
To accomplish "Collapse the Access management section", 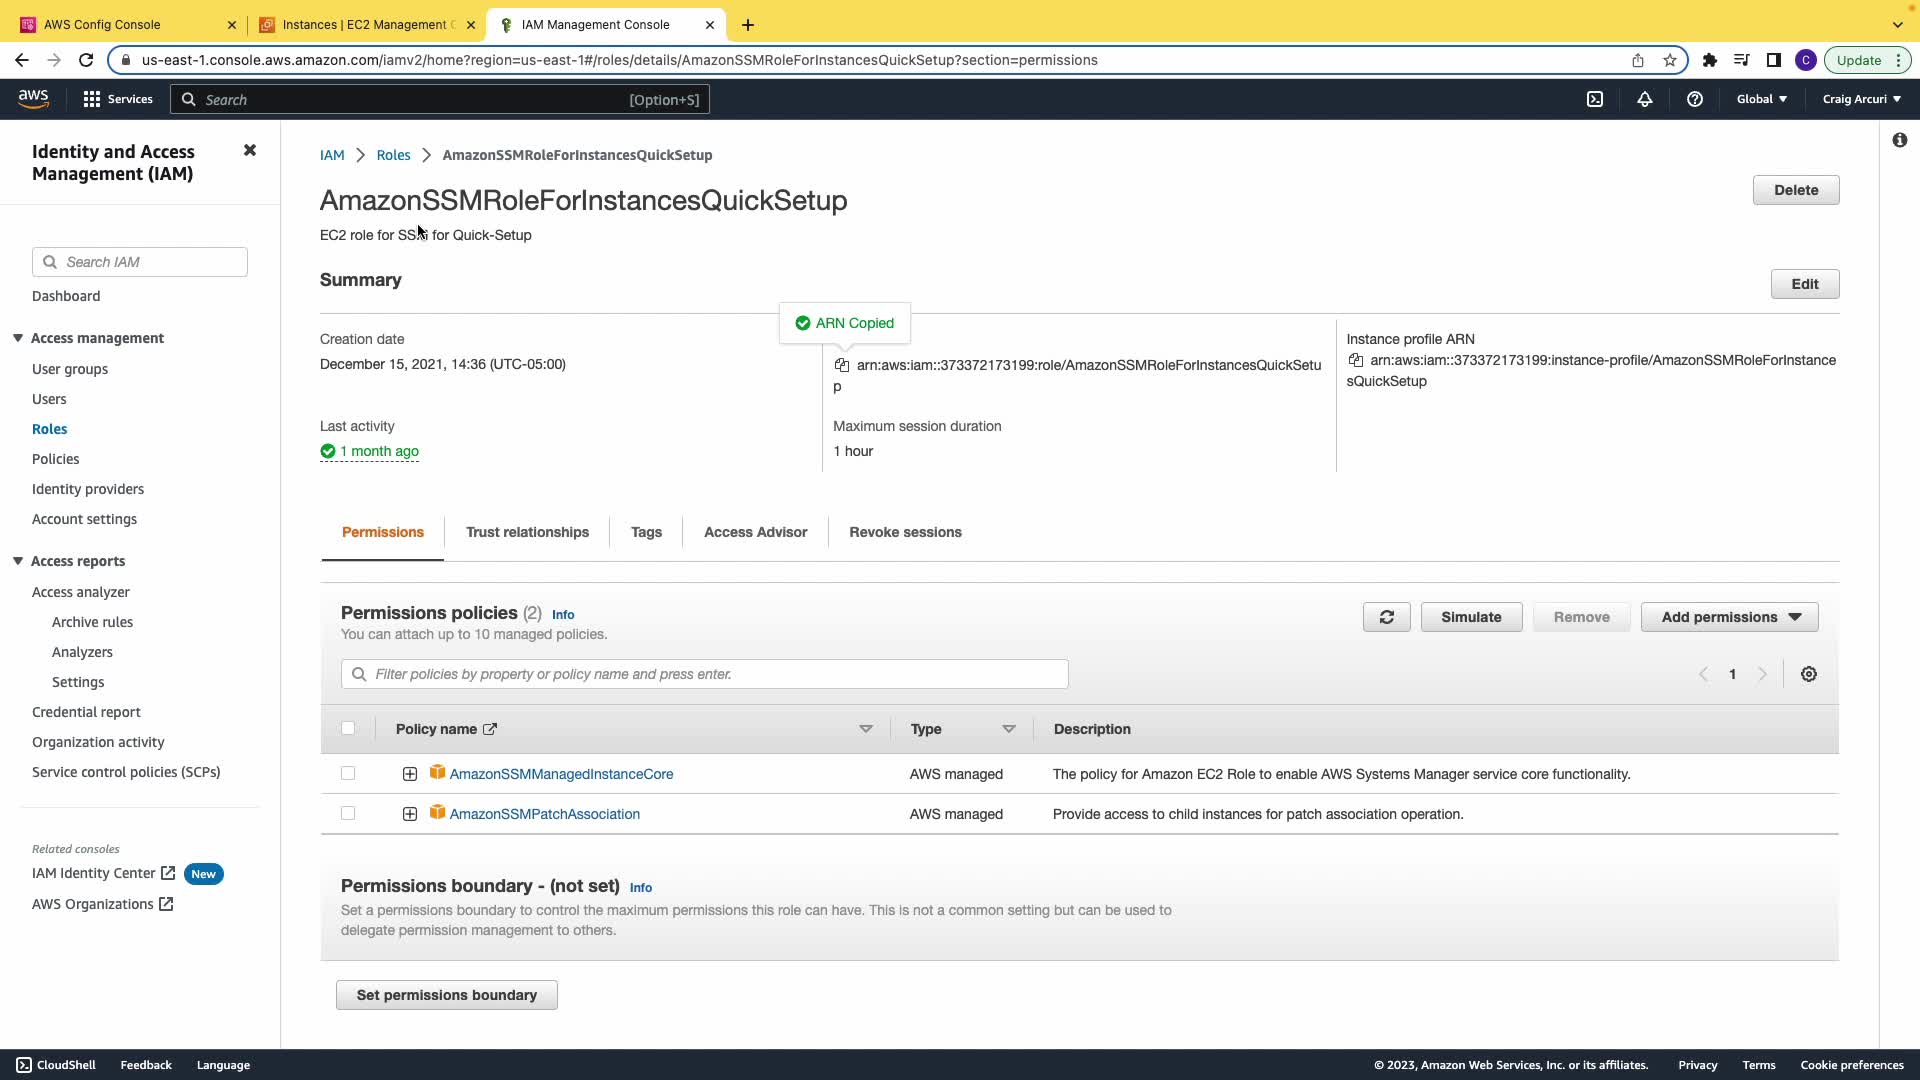I will click(x=18, y=338).
